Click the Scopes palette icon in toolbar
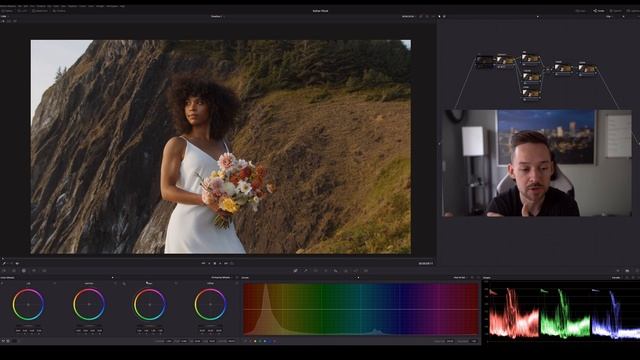Viewport: 640px width, 360px height. pos(627,271)
